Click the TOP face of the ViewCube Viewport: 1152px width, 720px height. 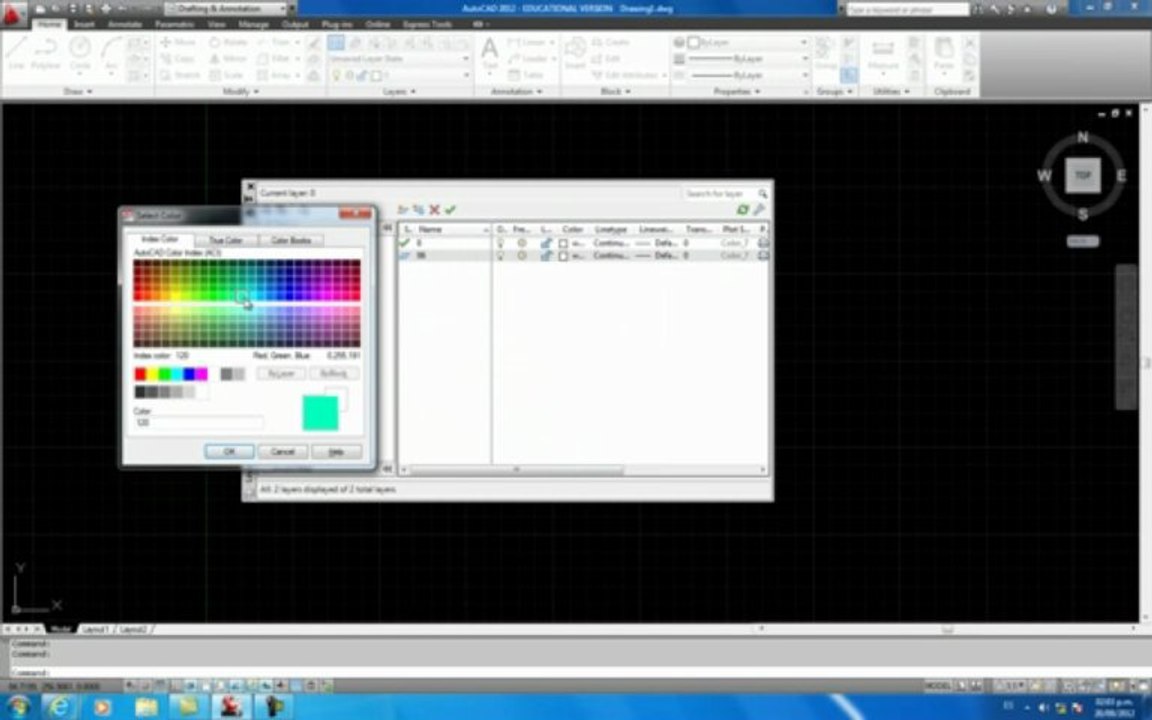coord(1083,176)
